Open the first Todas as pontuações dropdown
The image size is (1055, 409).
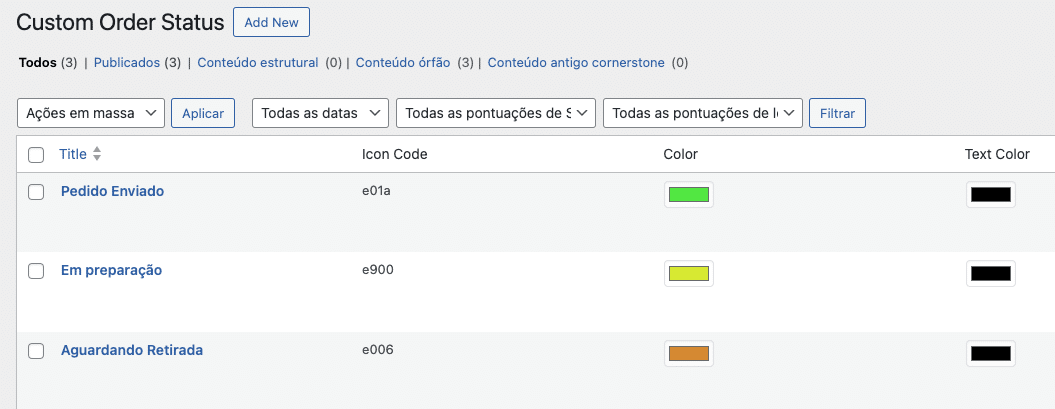[496, 113]
